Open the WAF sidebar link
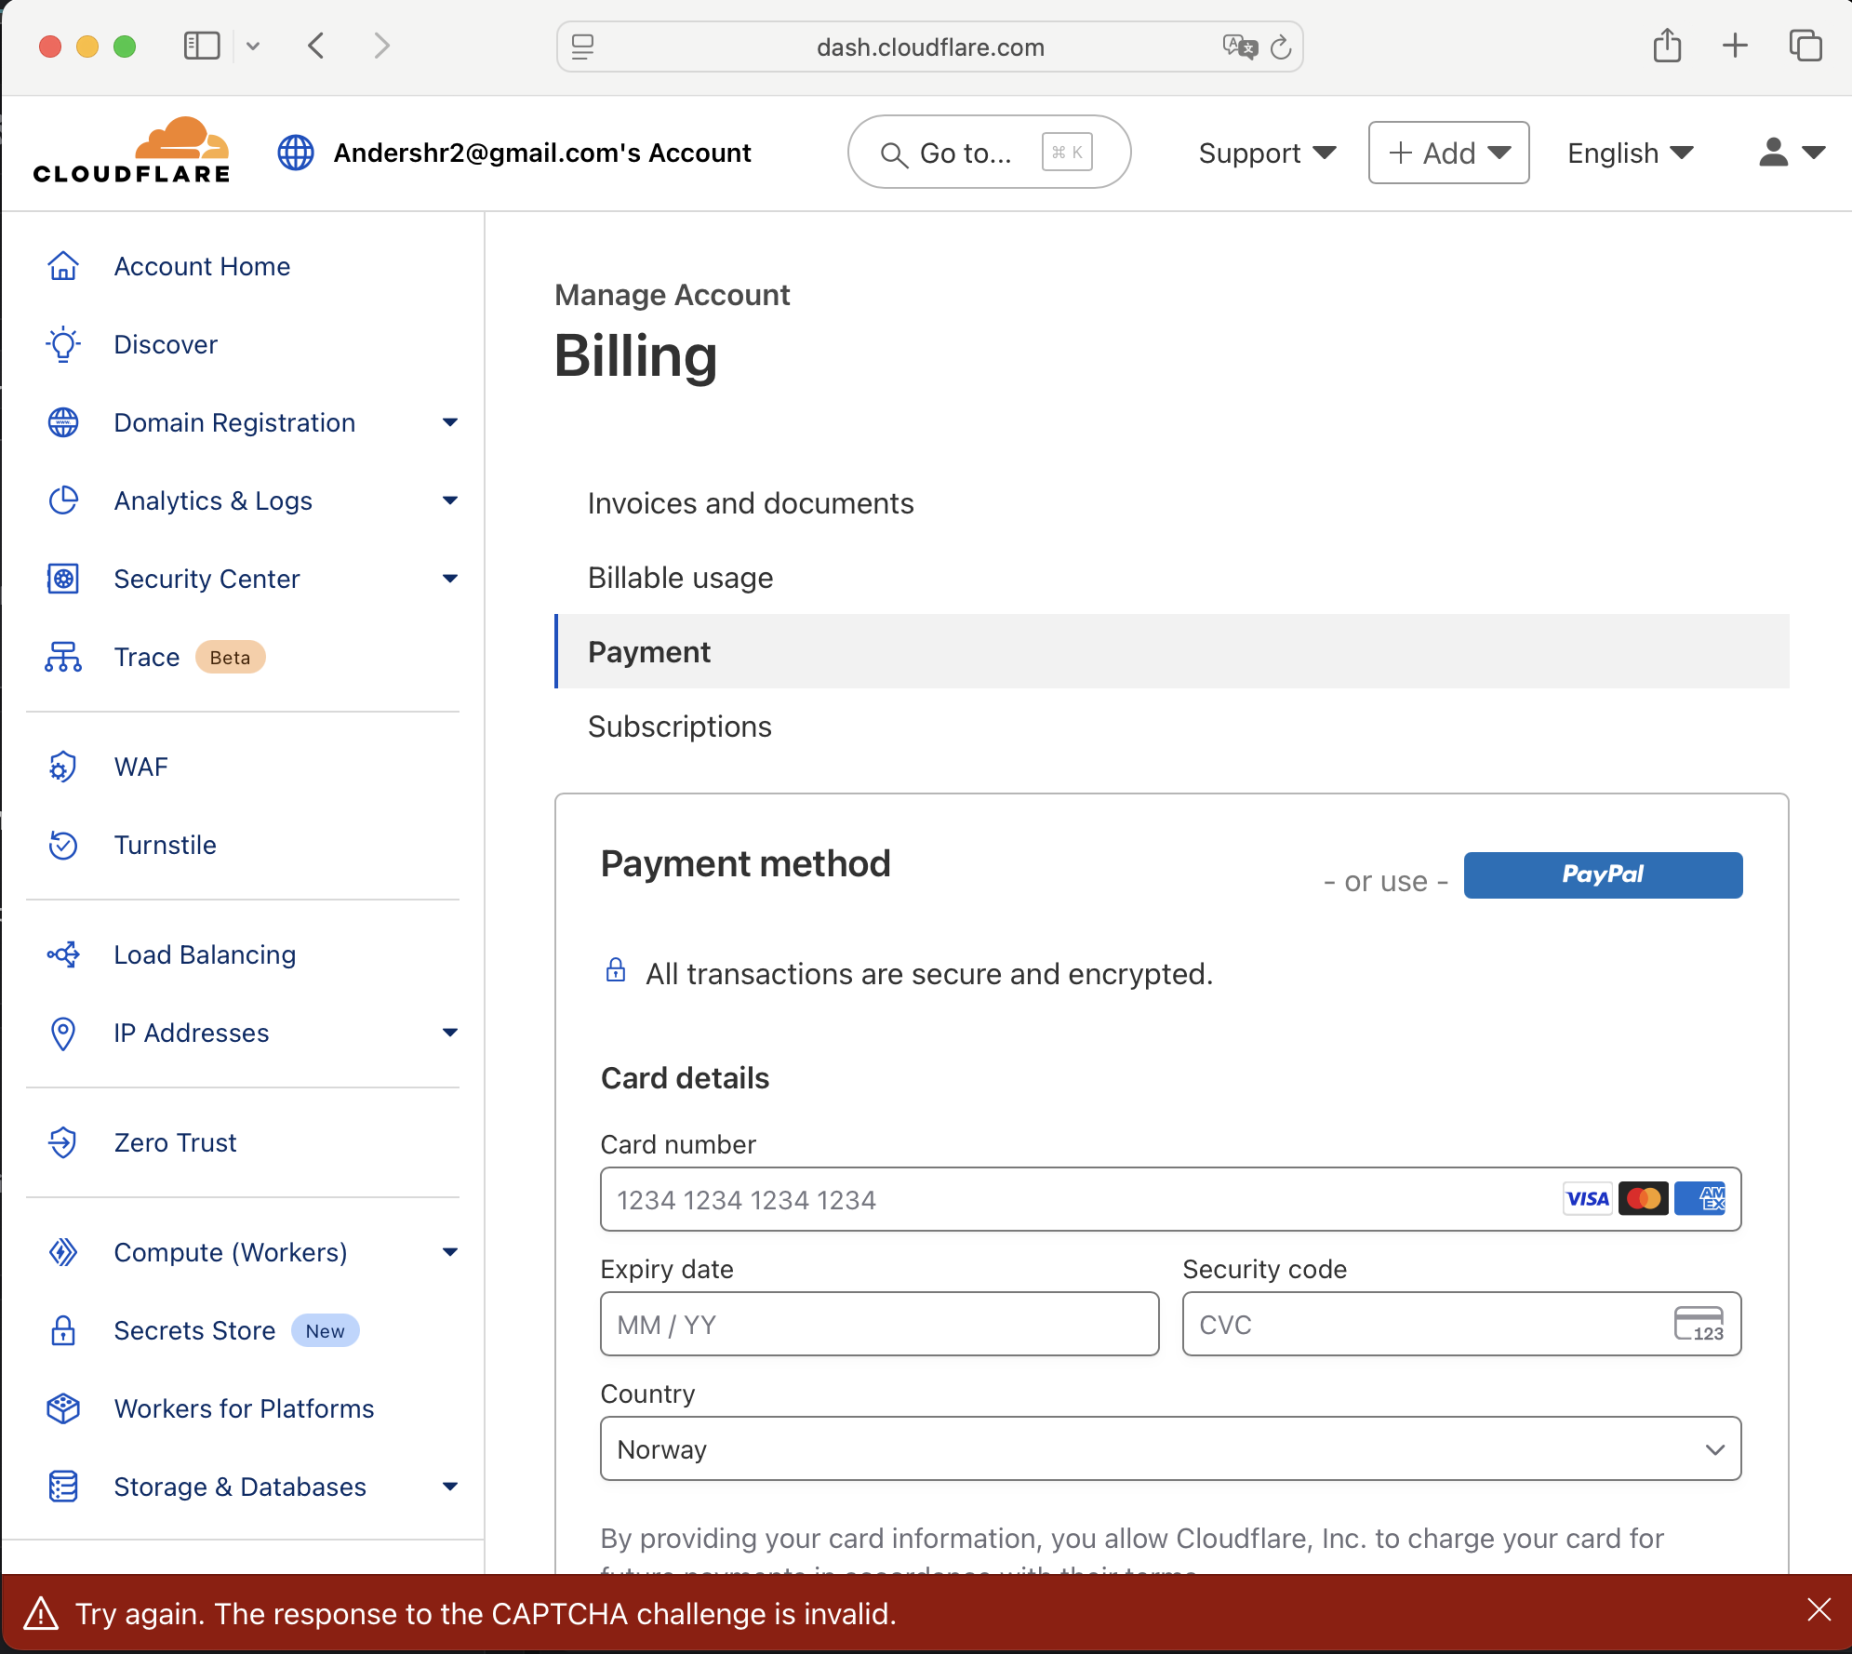The height and width of the screenshot is (1654, 1852). click(x=141, y=767)
